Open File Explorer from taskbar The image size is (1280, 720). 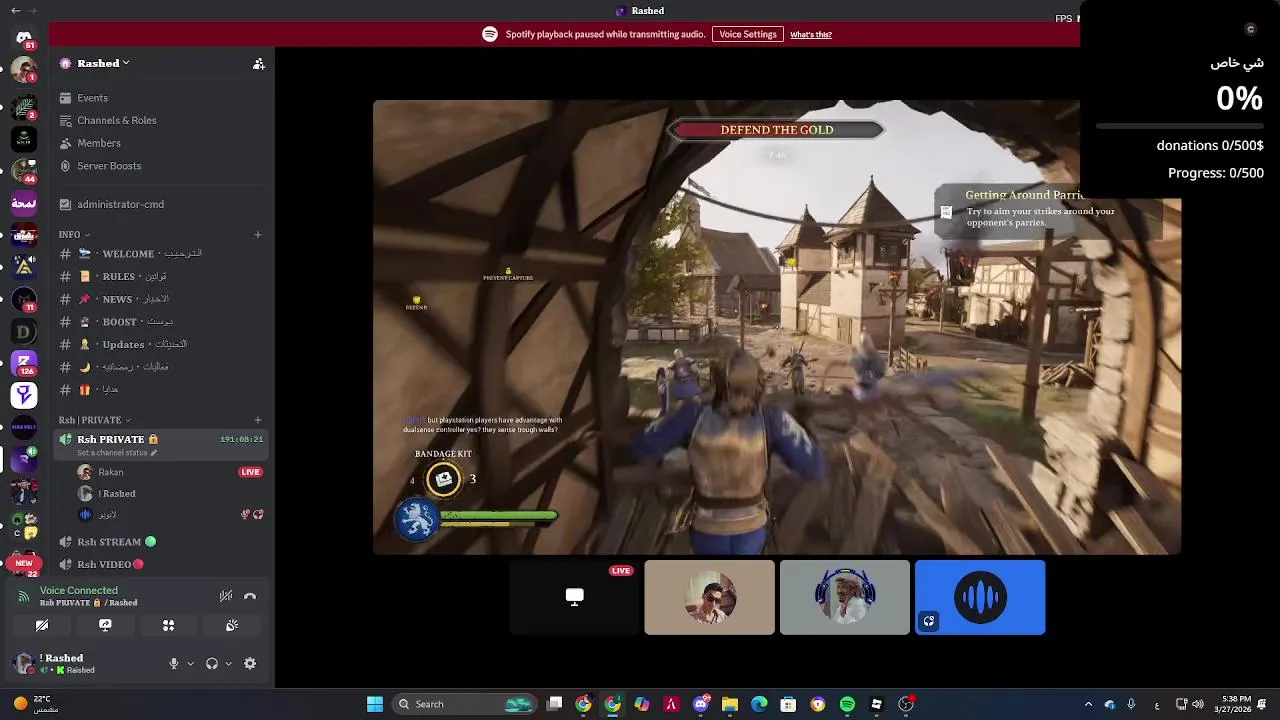pyautogui.click(x=730, y=704)
